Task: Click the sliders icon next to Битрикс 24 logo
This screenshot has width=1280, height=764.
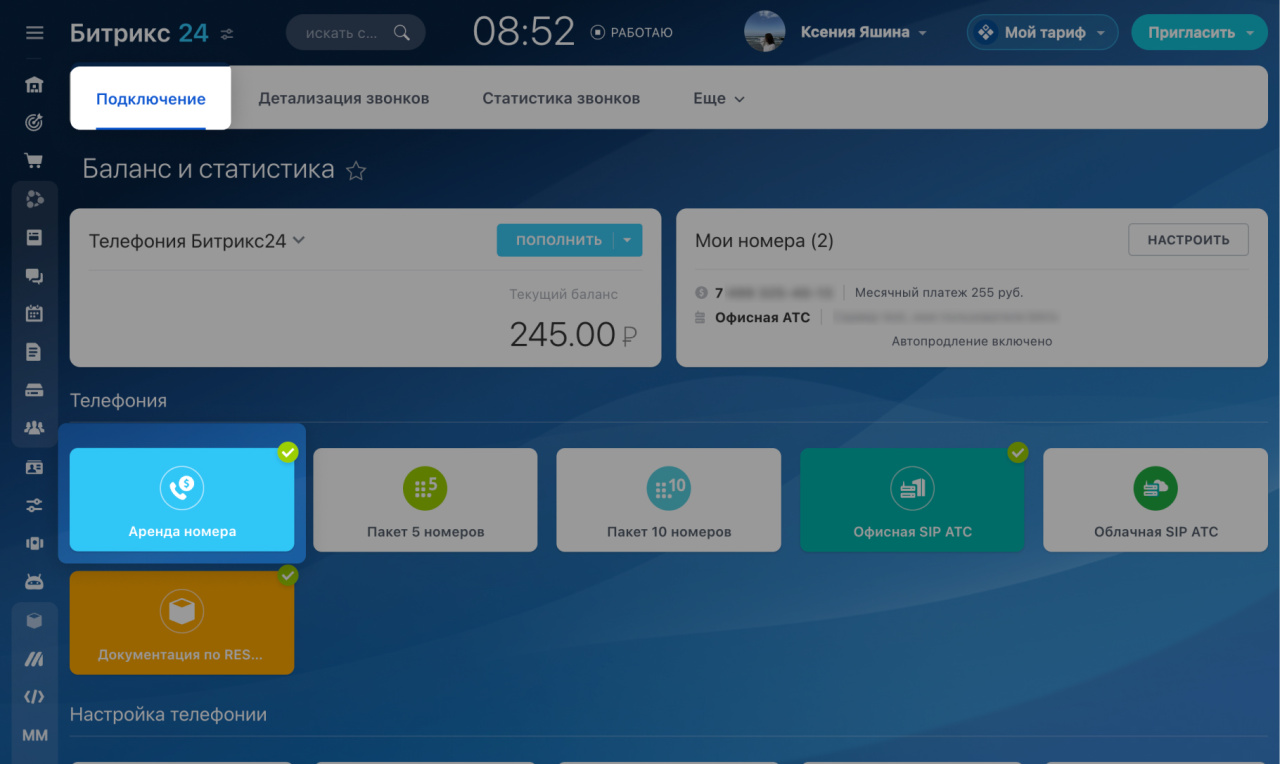Action: click(227, 34)
